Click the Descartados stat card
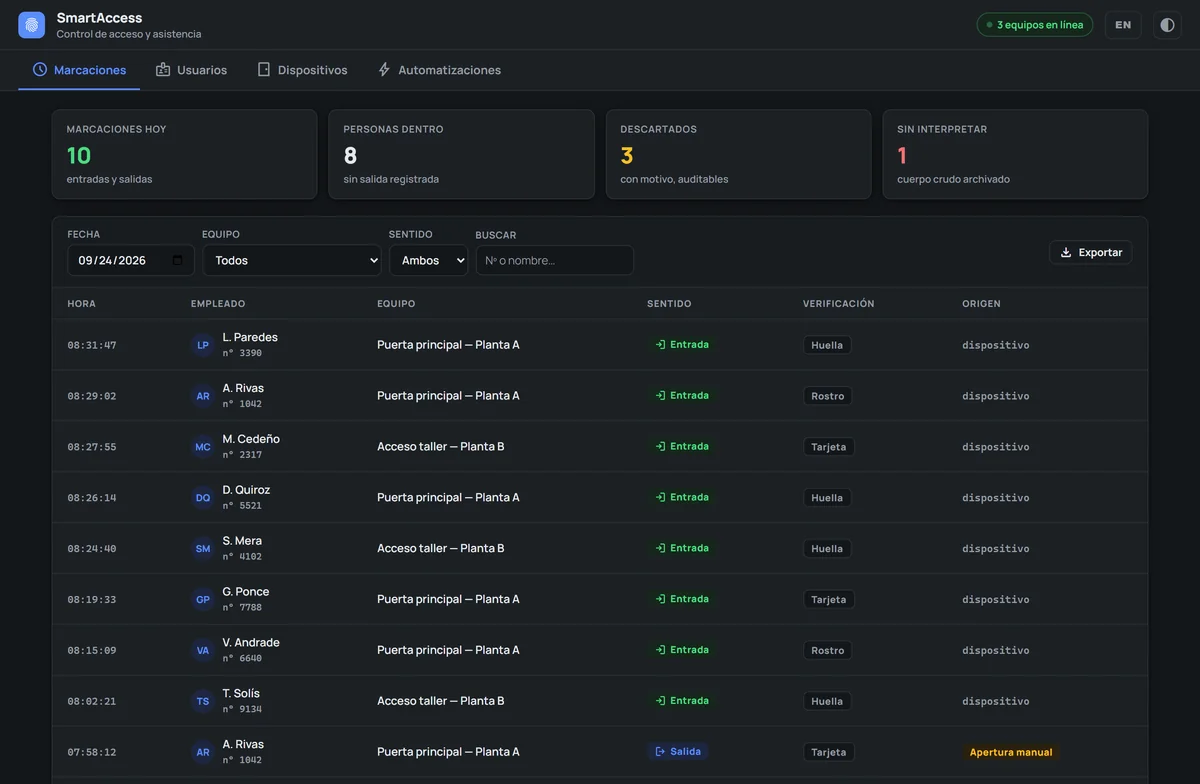This screenshot has width=1200, height=784. tap(738, 154)
